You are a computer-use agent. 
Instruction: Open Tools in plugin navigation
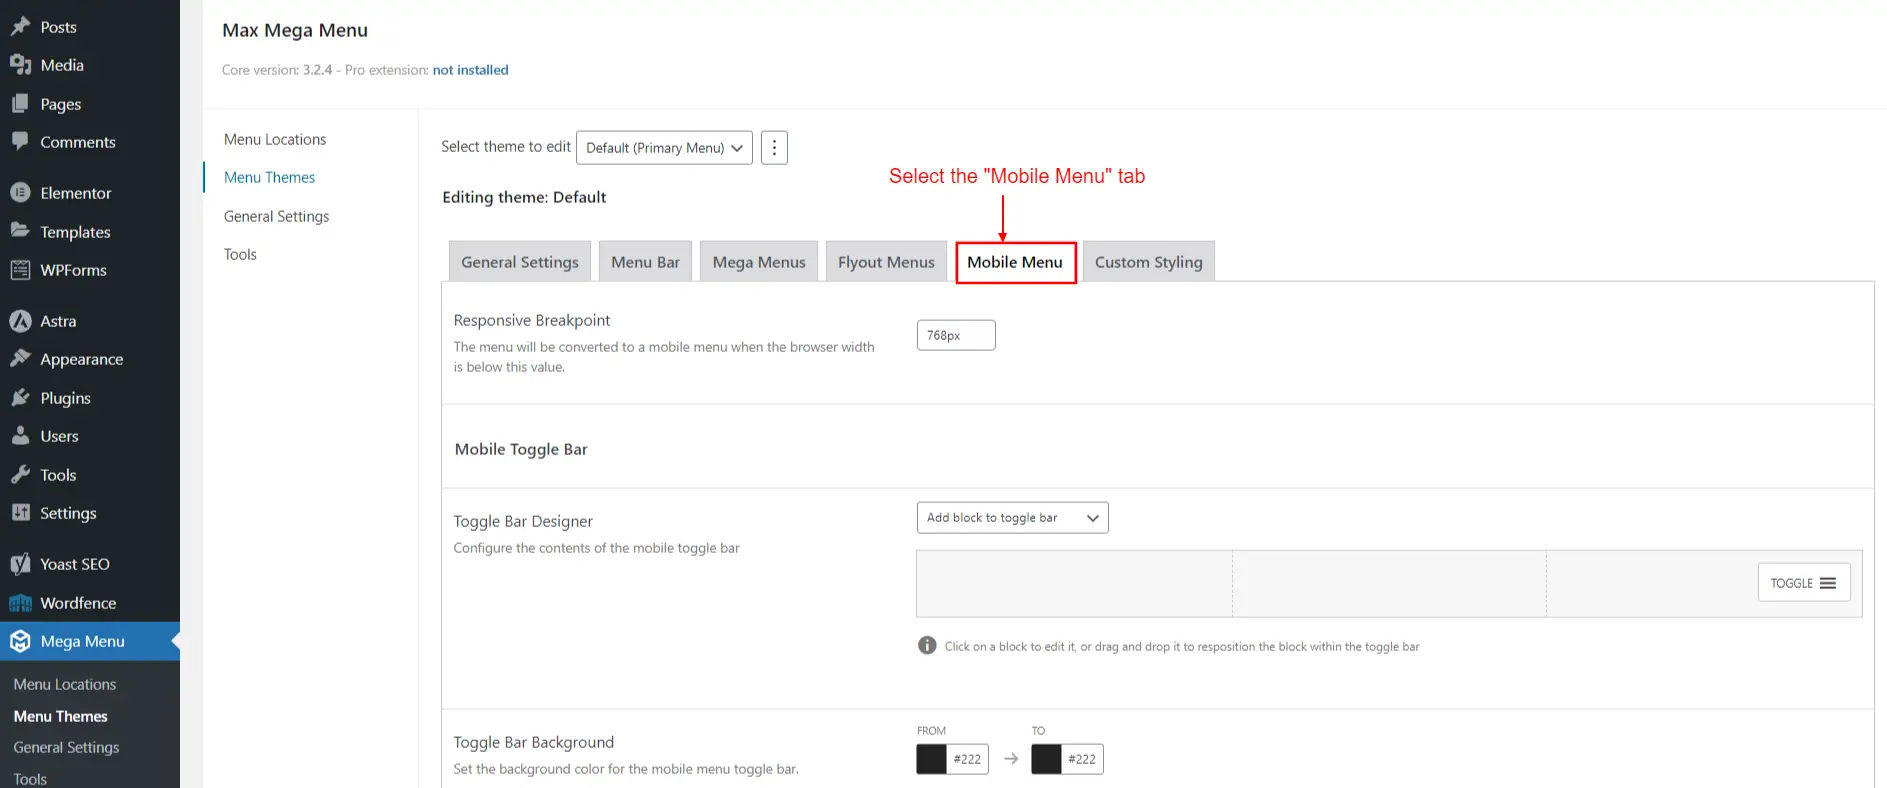click(240, 254)
